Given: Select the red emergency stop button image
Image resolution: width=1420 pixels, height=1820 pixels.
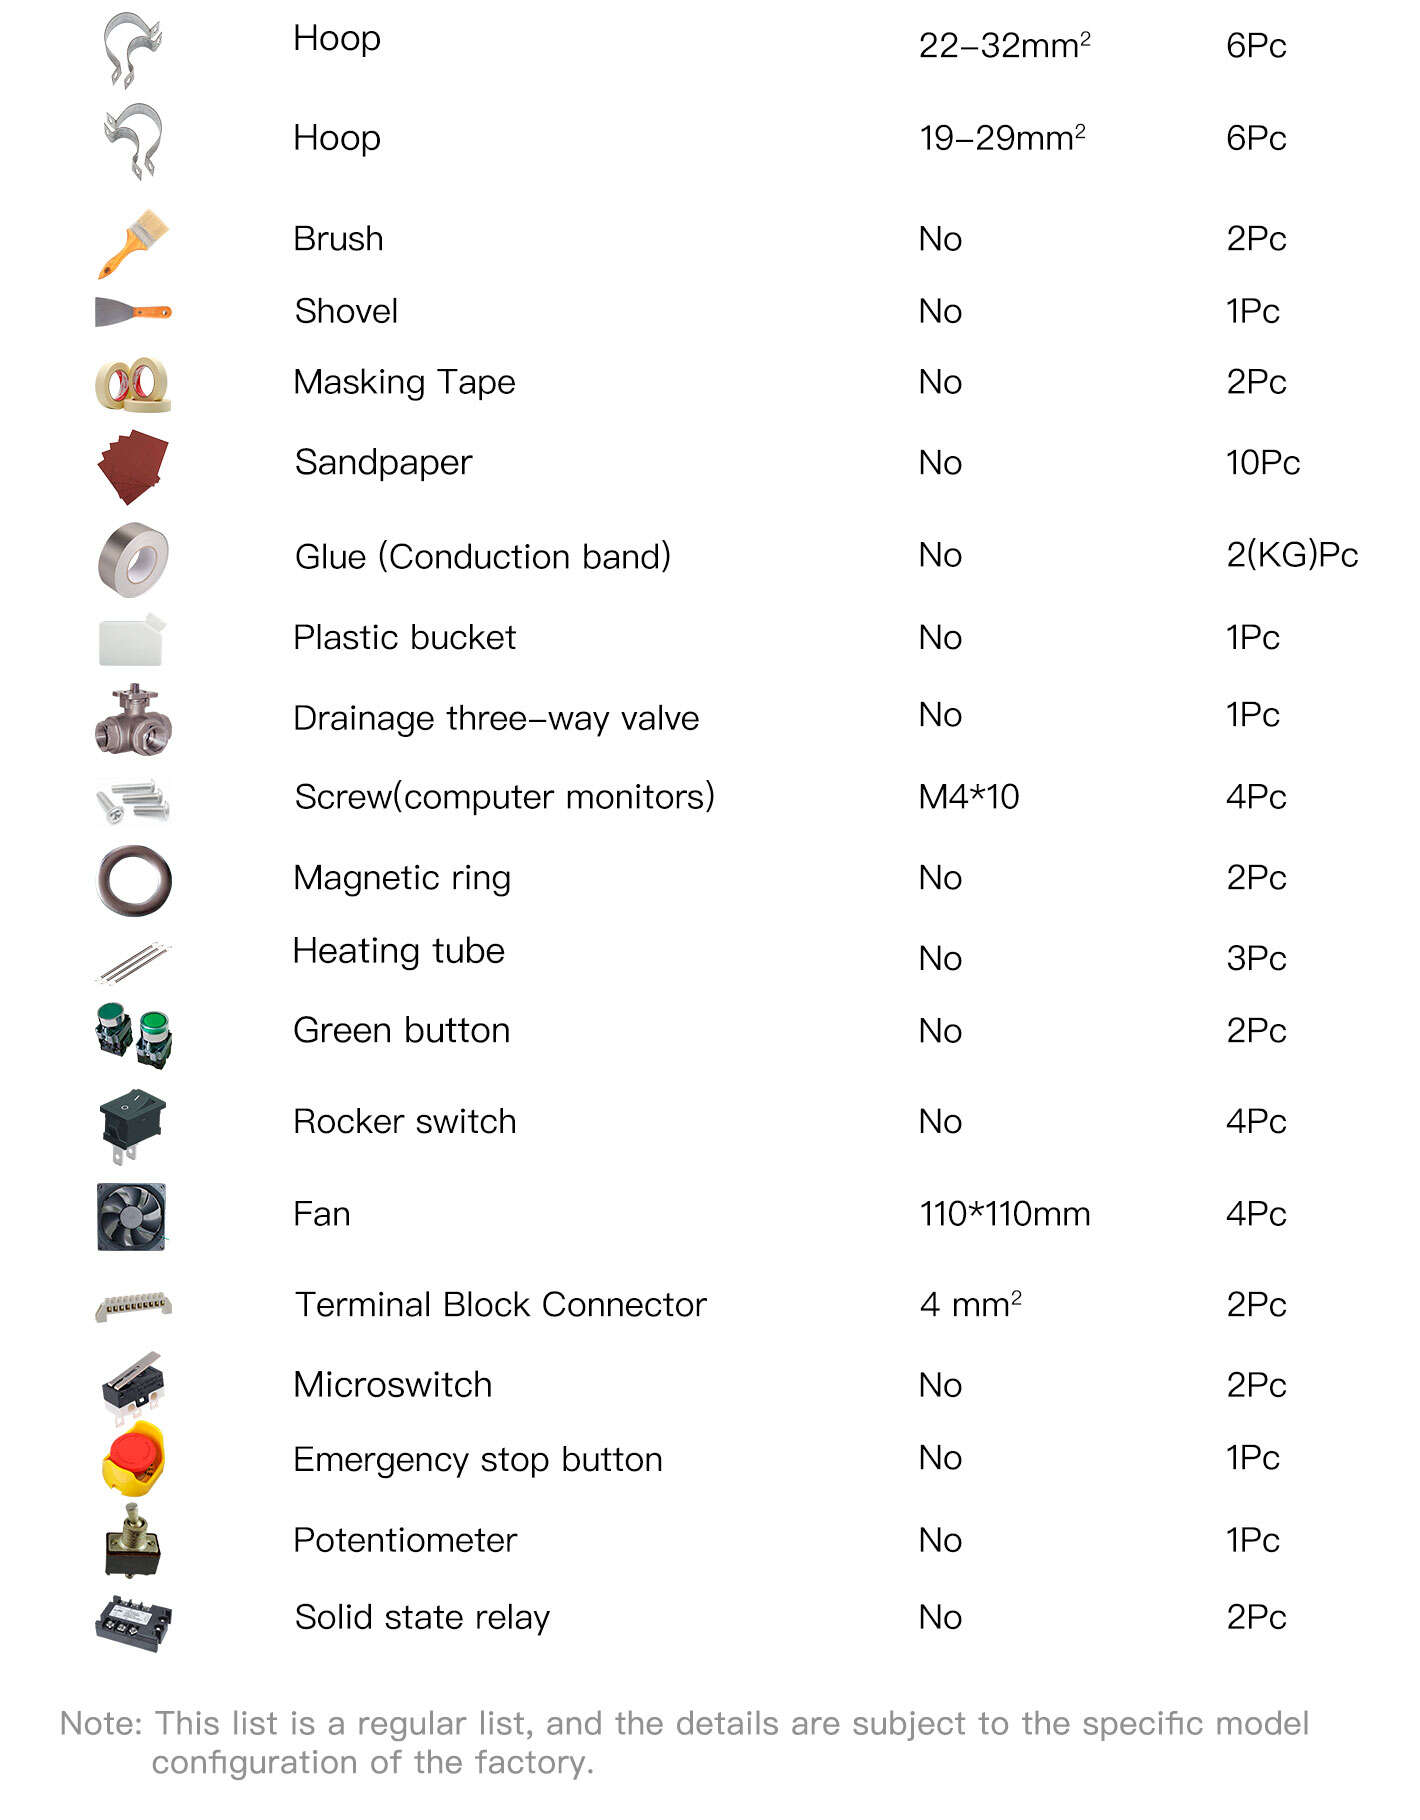Looking at the screenshot, I should (x=133, y=1459).
